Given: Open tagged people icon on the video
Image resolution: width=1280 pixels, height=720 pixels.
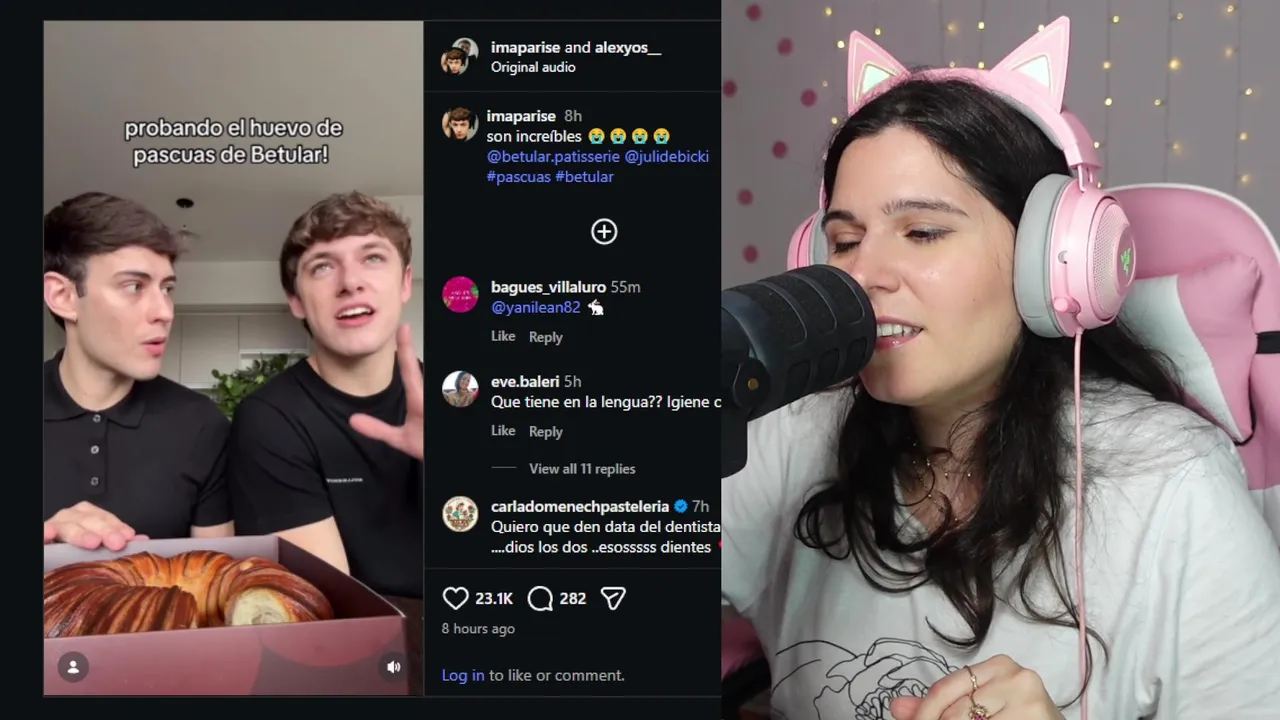Looking at the screenshot, I should 72,667.
